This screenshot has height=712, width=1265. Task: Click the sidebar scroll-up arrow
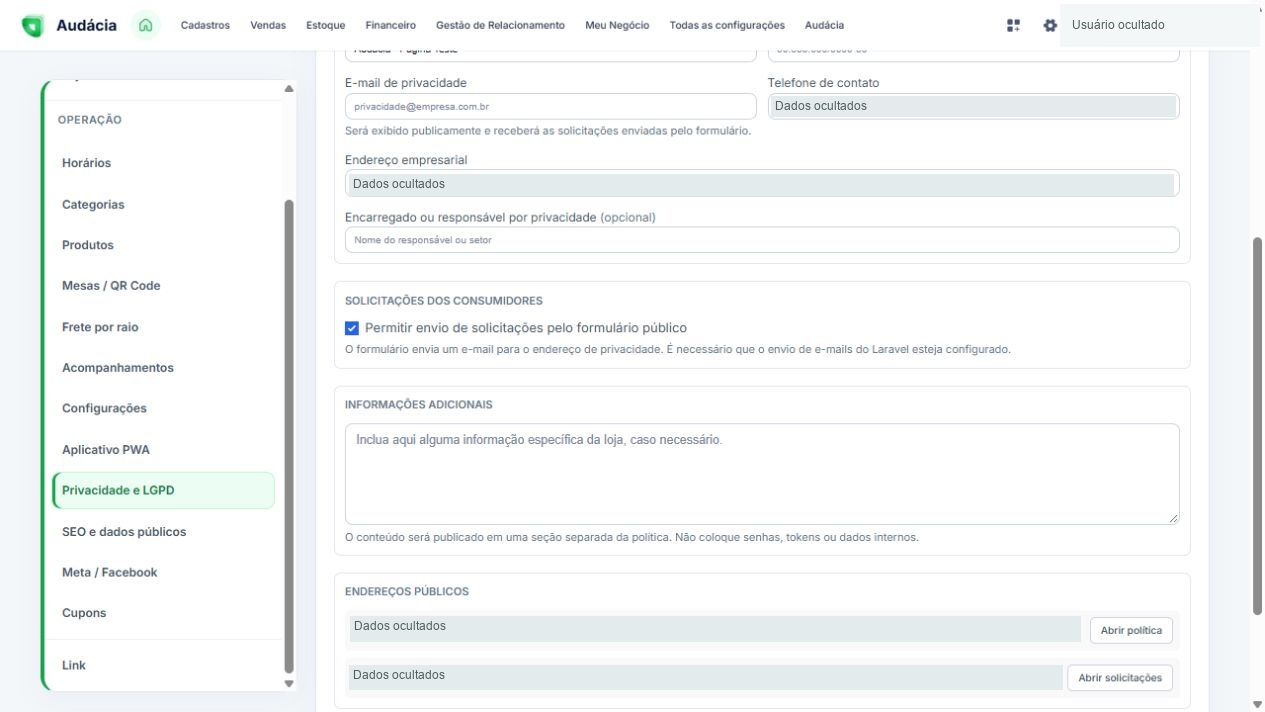tap(289, 89)
